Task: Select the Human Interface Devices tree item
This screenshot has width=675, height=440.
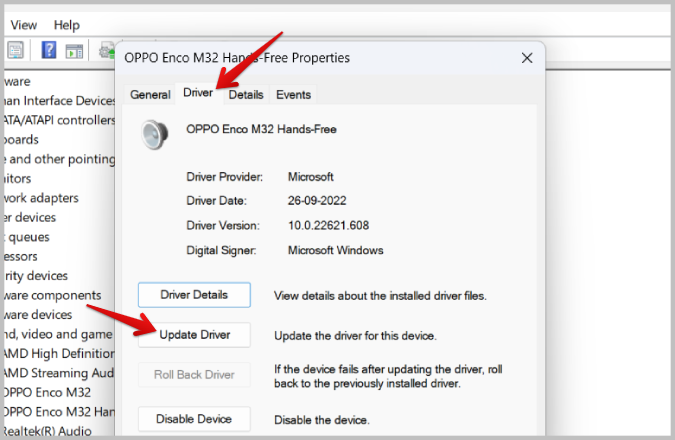Action: [x=59, y=101]
